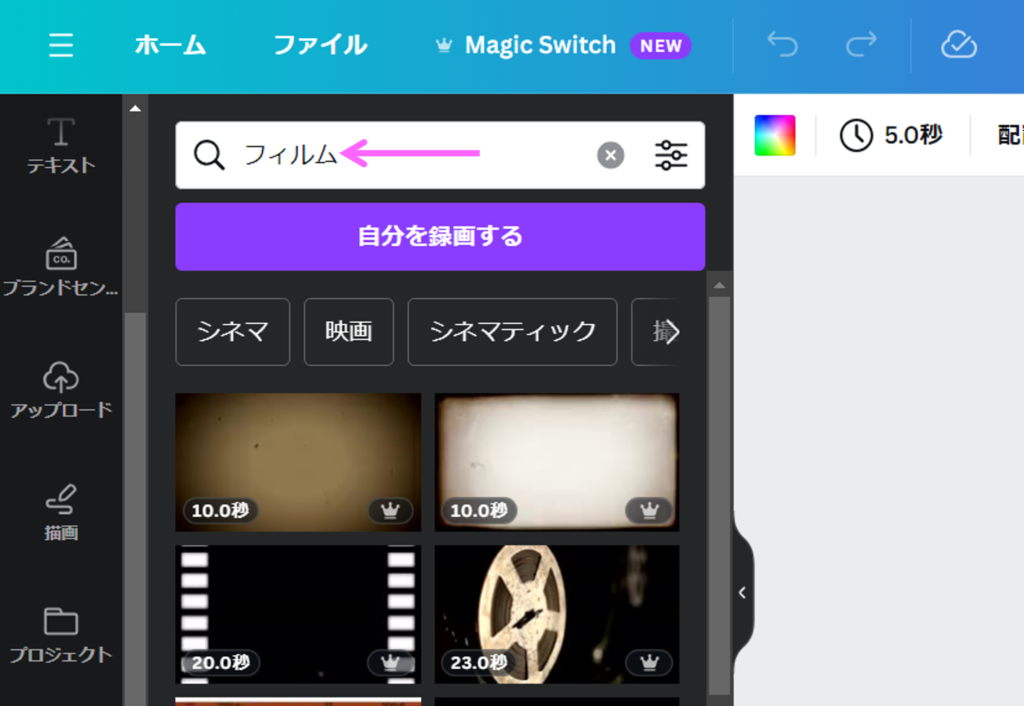This screenshot has width=1024, height=706.
Task: Click the redo arrow icon
Action: [860, 45]
